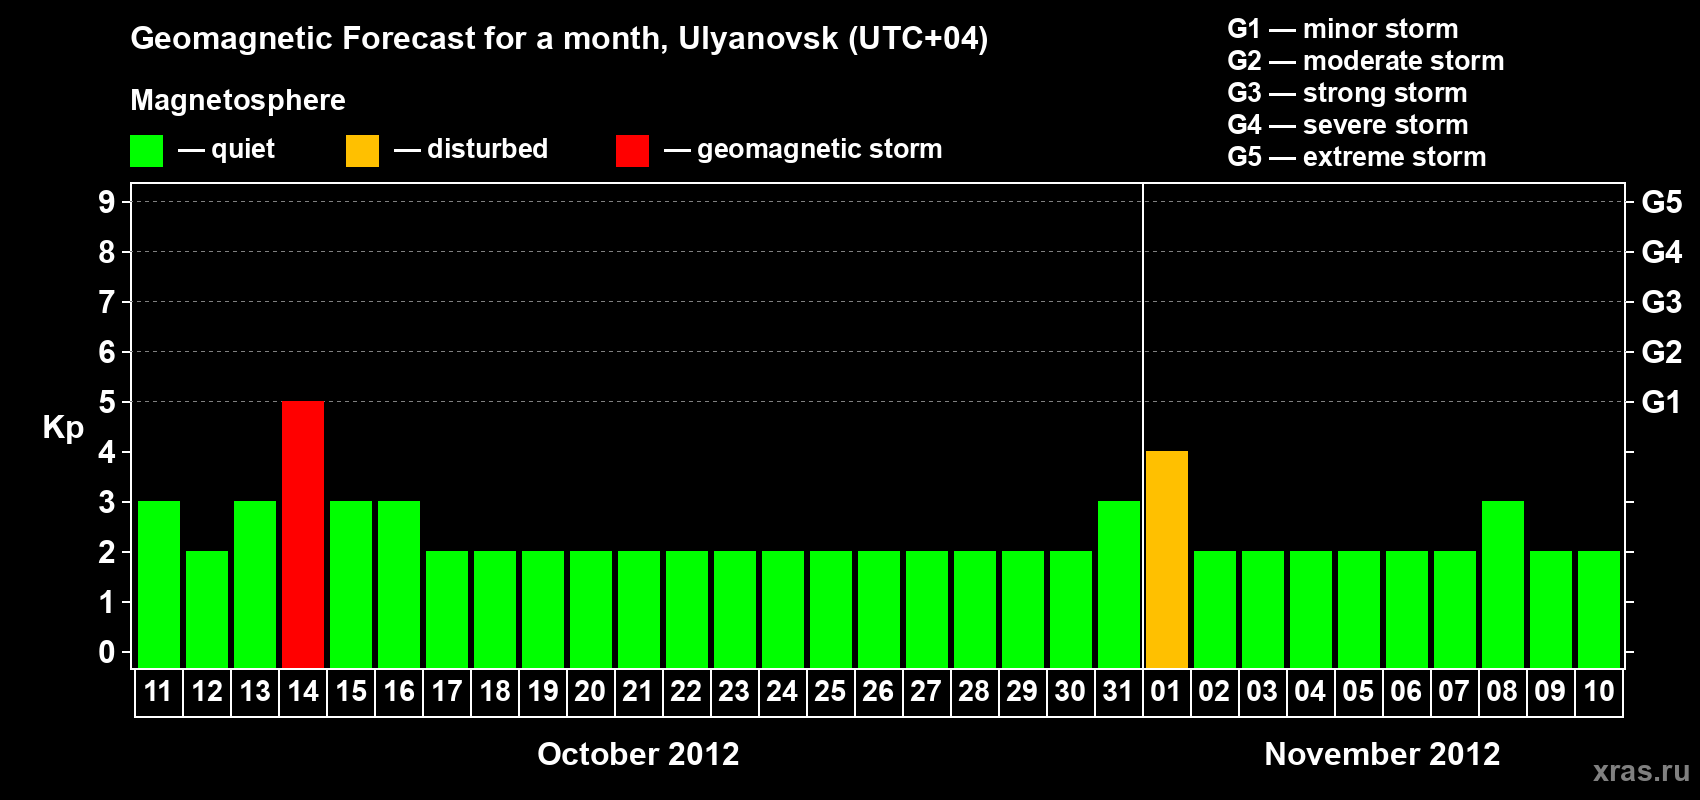Click the 'November 2012' month label
The image size is (1700, 800).
click(x=1382, y=754)
